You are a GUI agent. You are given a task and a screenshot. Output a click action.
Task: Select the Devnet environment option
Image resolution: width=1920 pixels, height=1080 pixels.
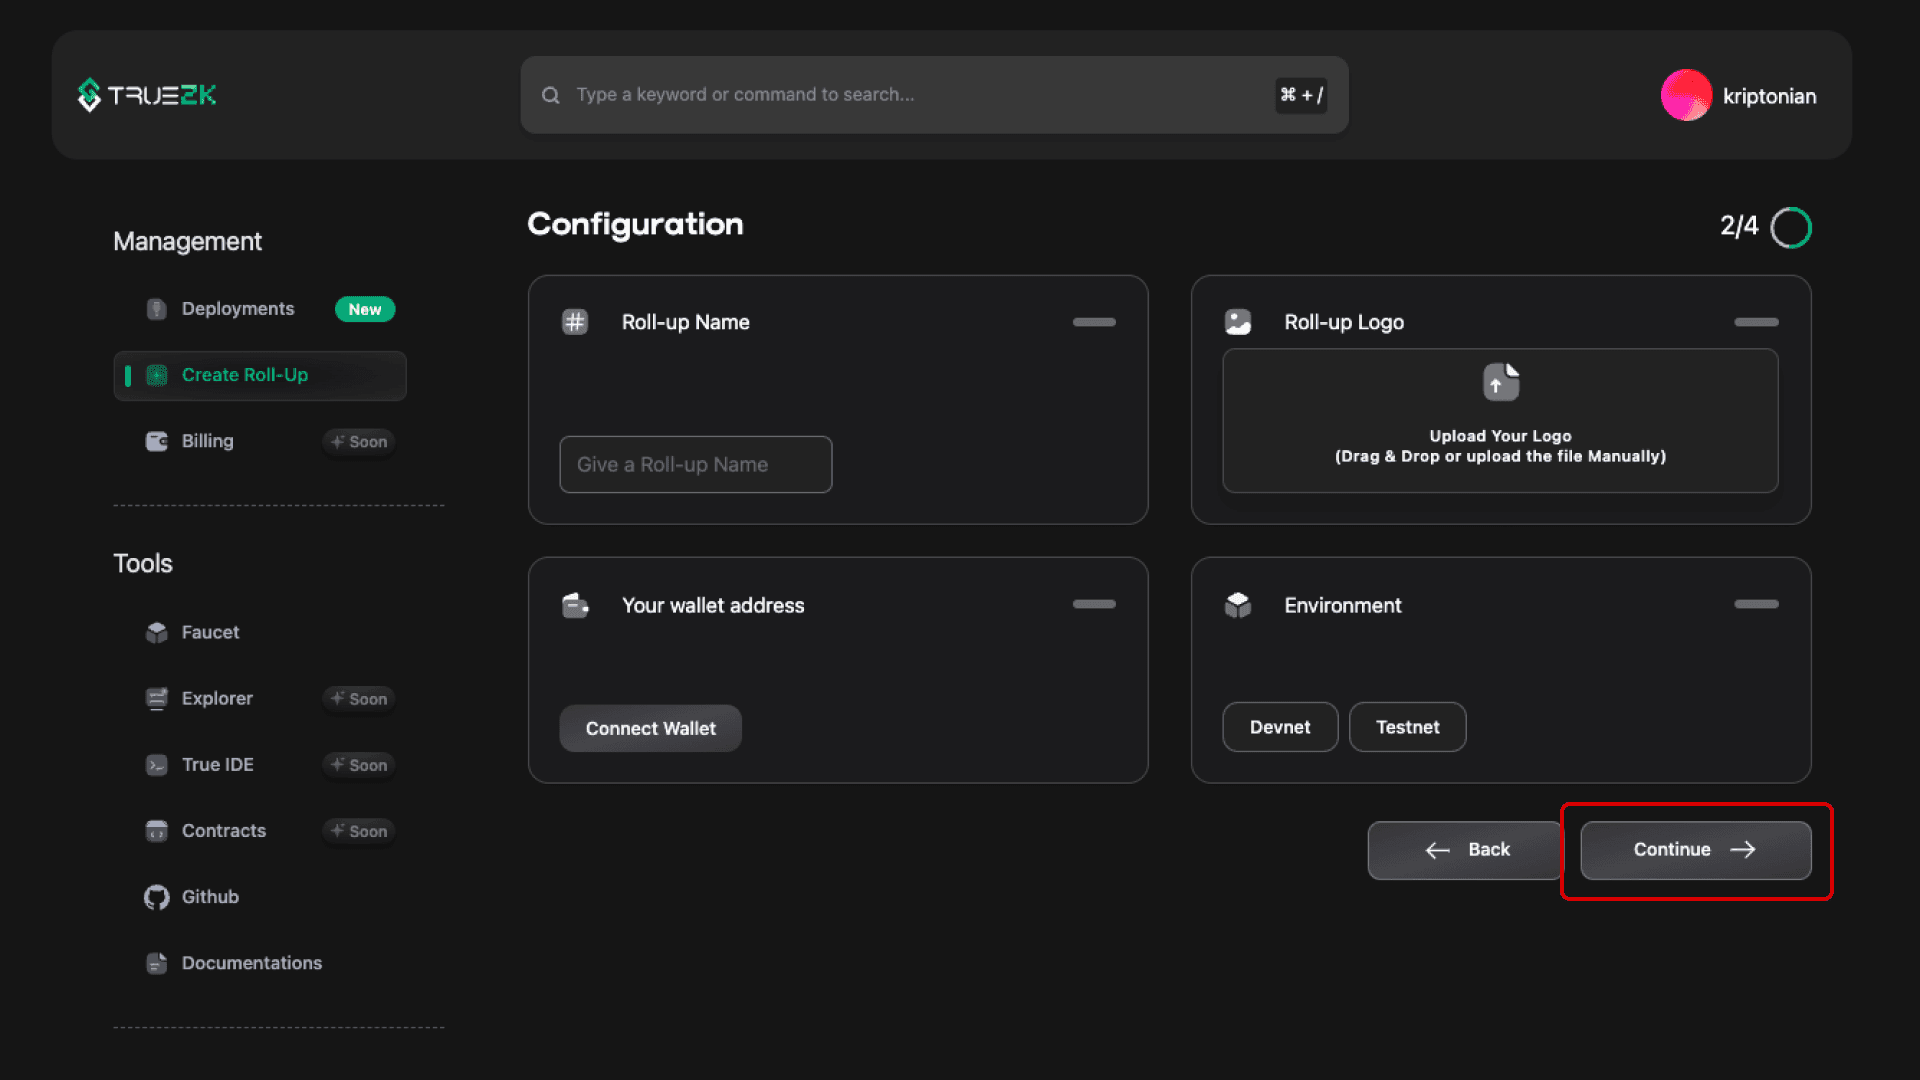[x=1280, y=727]
